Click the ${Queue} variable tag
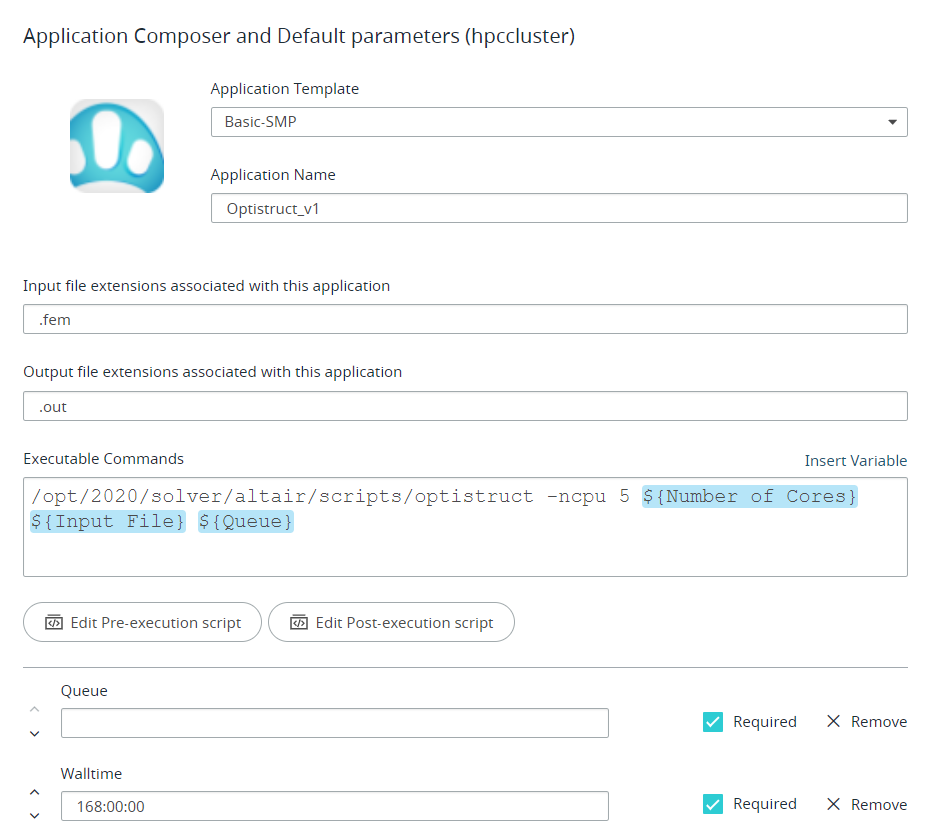 tap(246, 521)
